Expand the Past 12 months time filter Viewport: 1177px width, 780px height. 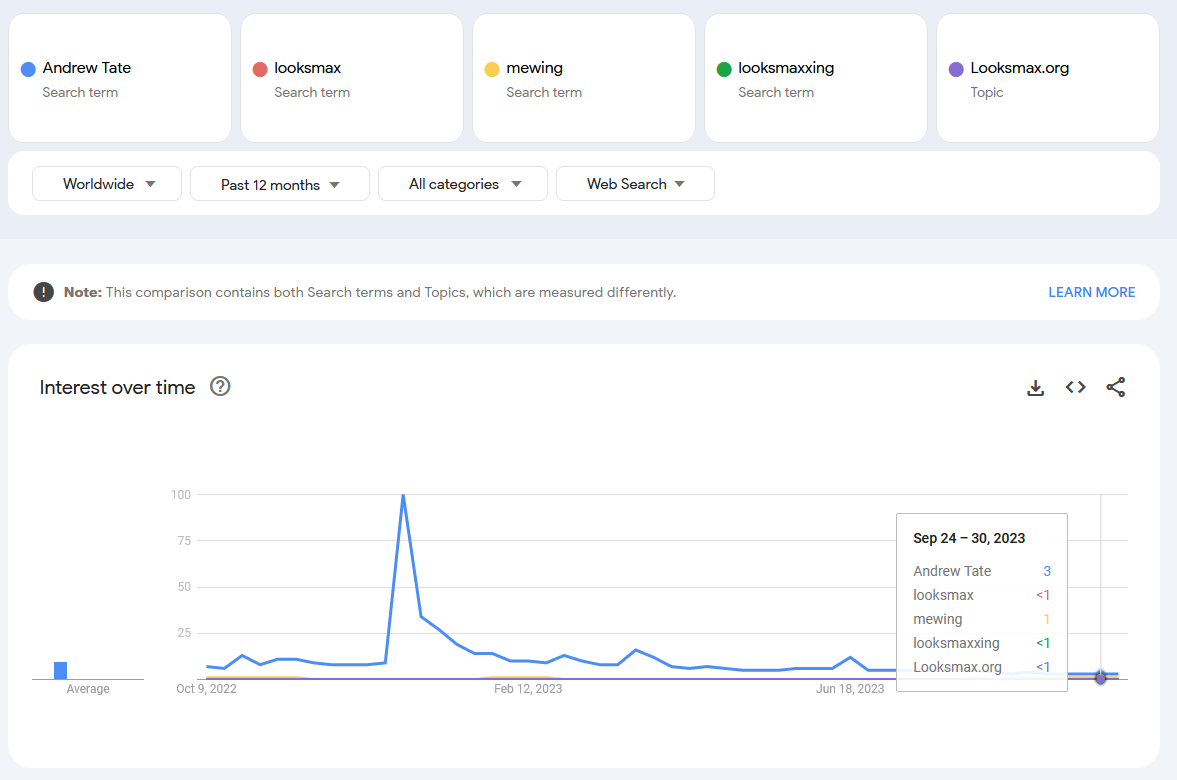(280, 184)
